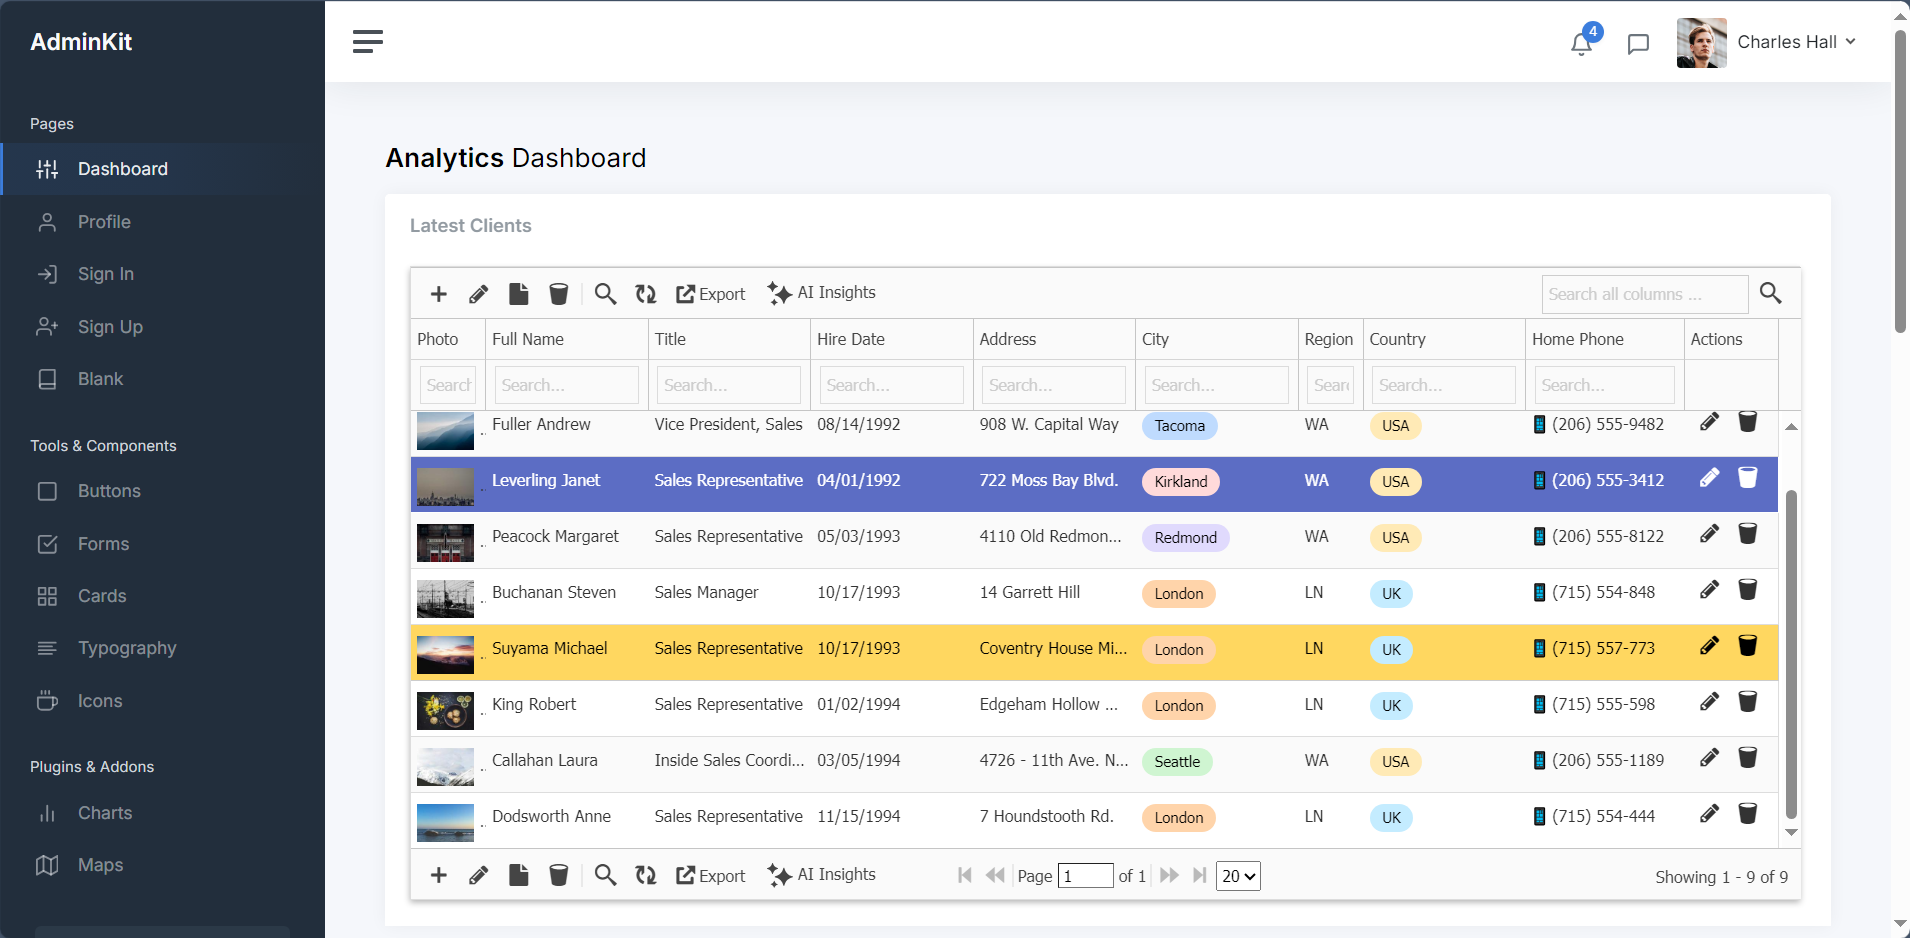
Task: Open the rows-per-page dropdown showing 20
Action: (1238, 876)
